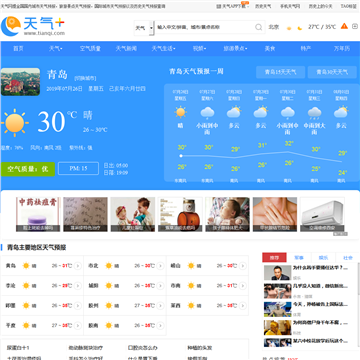Click the sun icon in 胶南 row
Screen dimensions: 360x360
(108, 325)
